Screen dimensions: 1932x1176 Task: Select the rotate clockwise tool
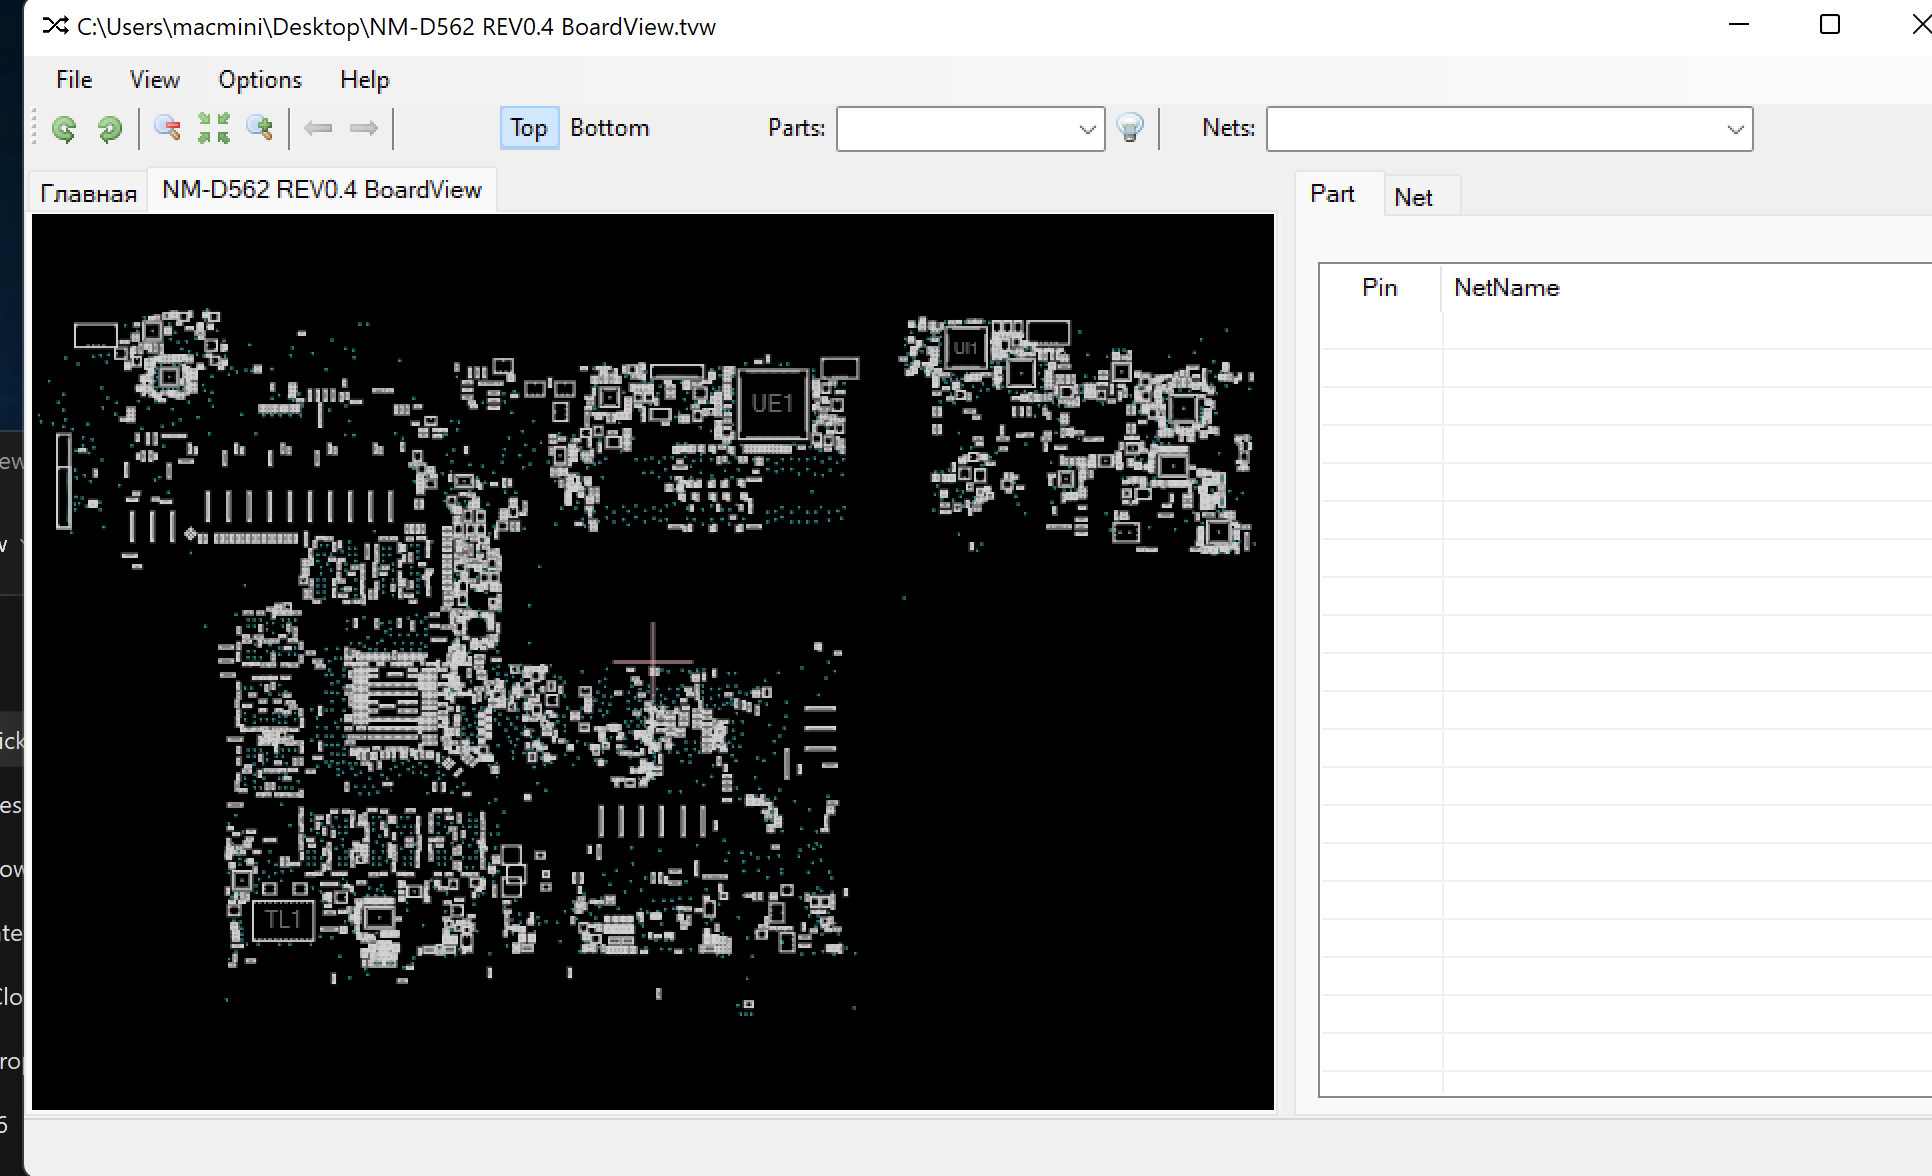pos(110,128)
